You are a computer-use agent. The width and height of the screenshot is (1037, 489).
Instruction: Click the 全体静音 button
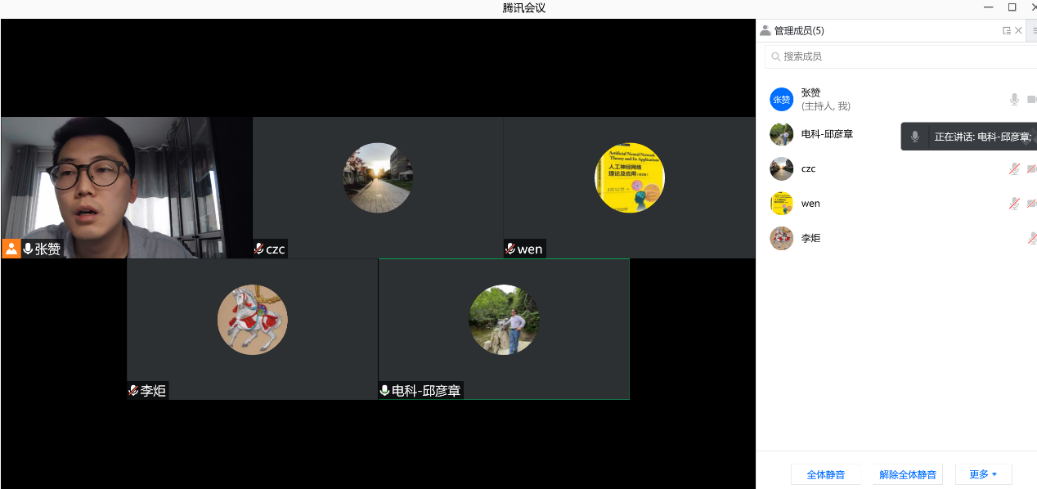pos(825,474)
